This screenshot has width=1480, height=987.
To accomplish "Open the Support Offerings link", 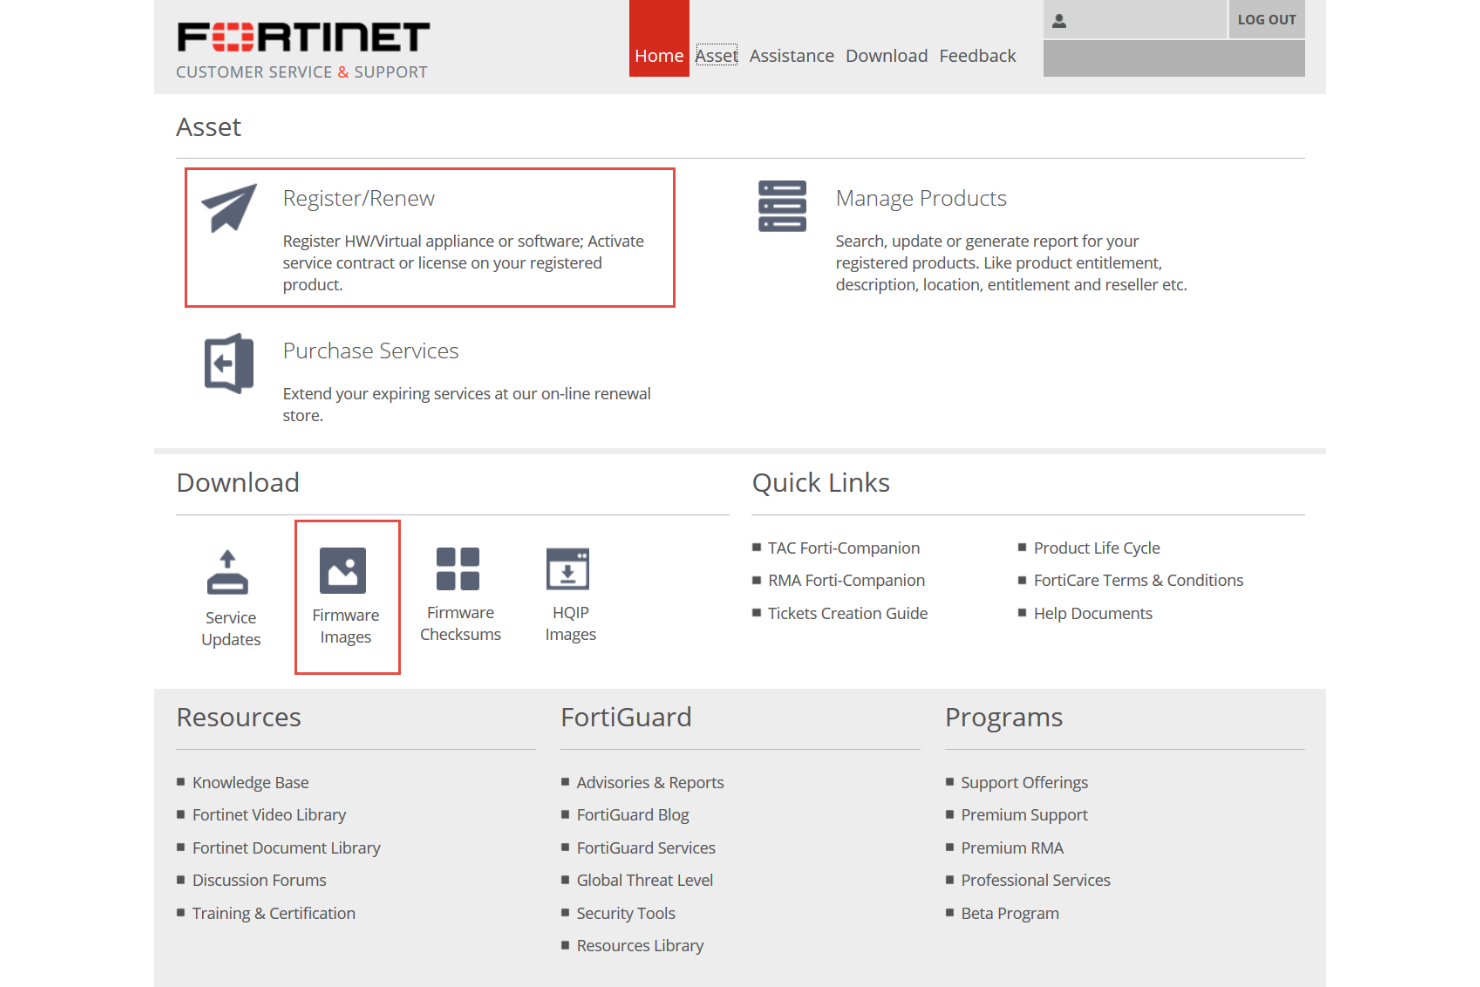I will point(1025,782).
